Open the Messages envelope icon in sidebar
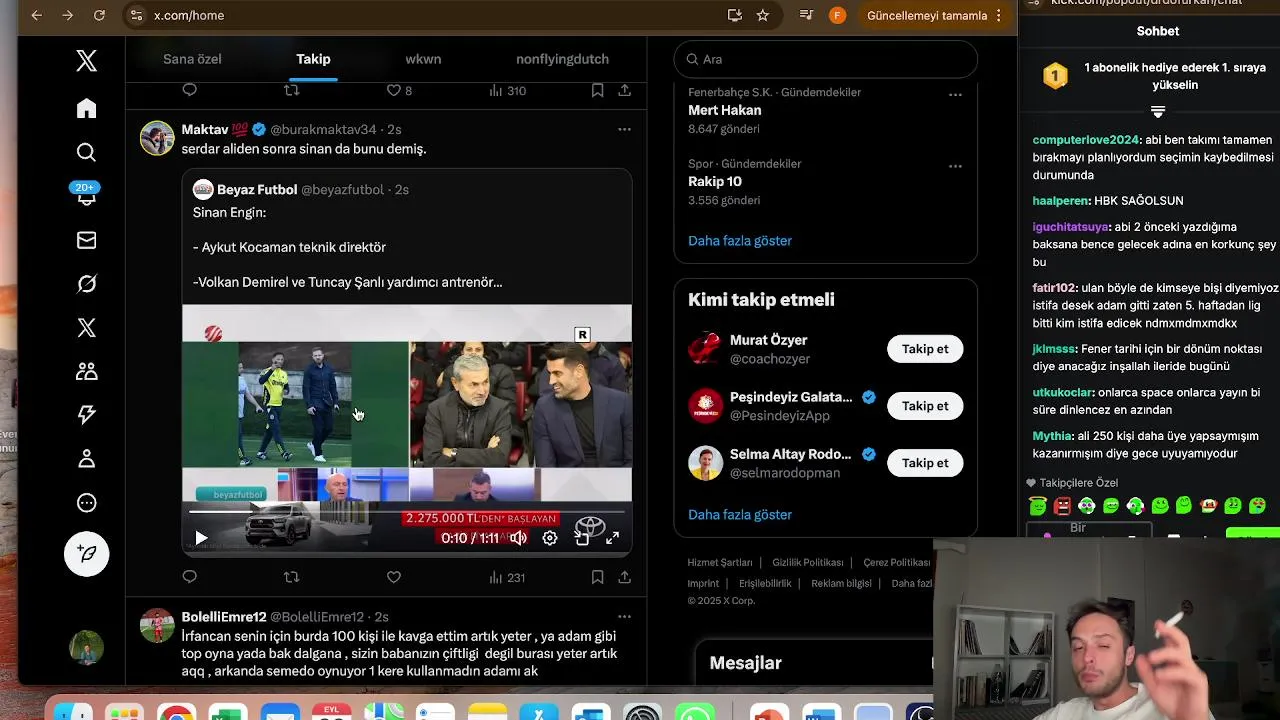This screenshot has width=1280, height=720. pyautogui.click(x=87, y=240)
